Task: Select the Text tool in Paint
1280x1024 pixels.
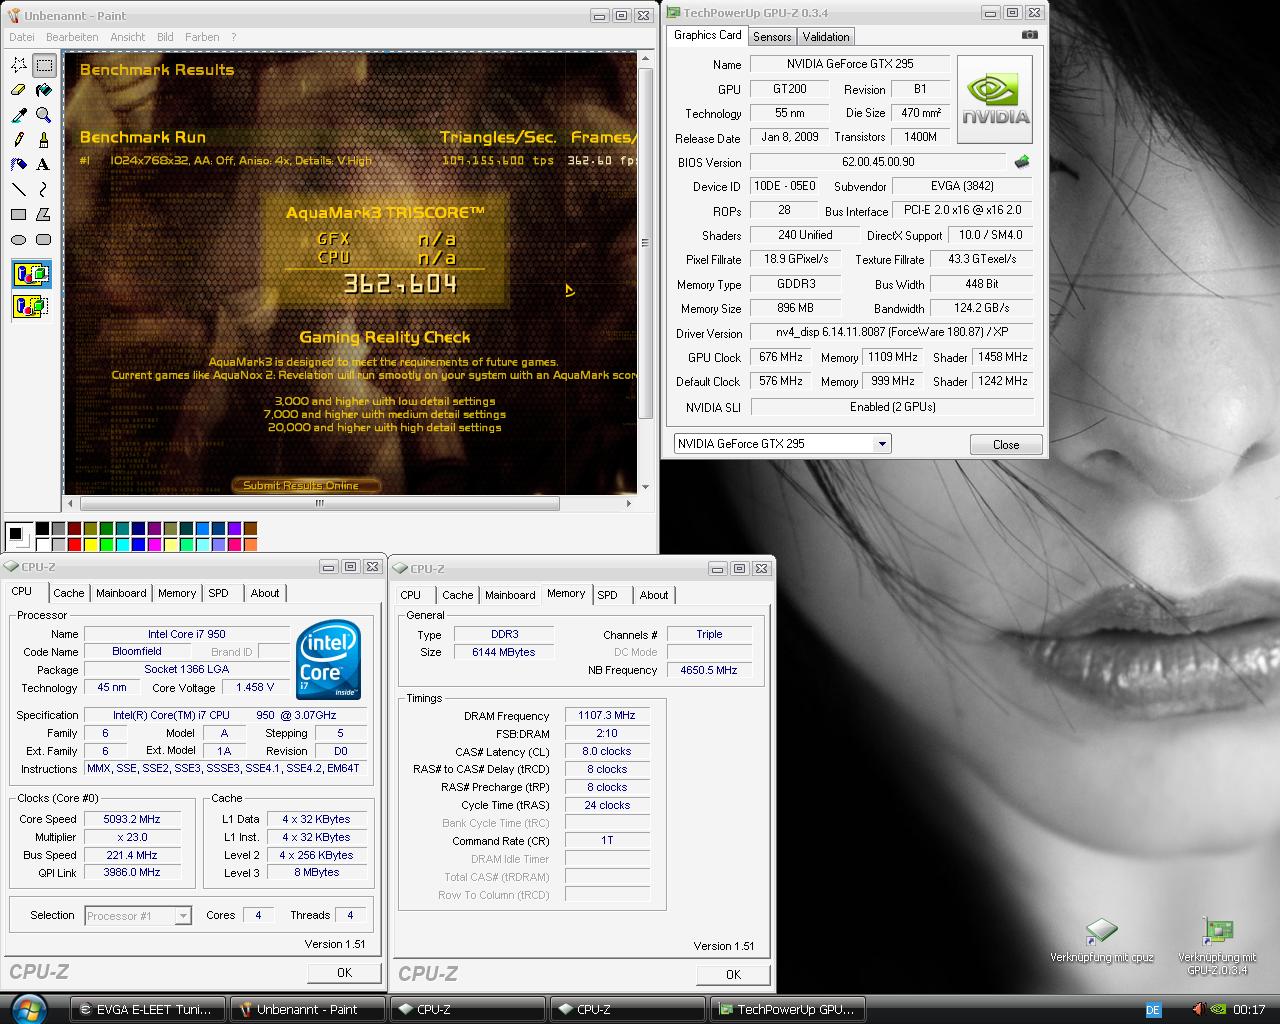Action: click(x=44, y=165)
